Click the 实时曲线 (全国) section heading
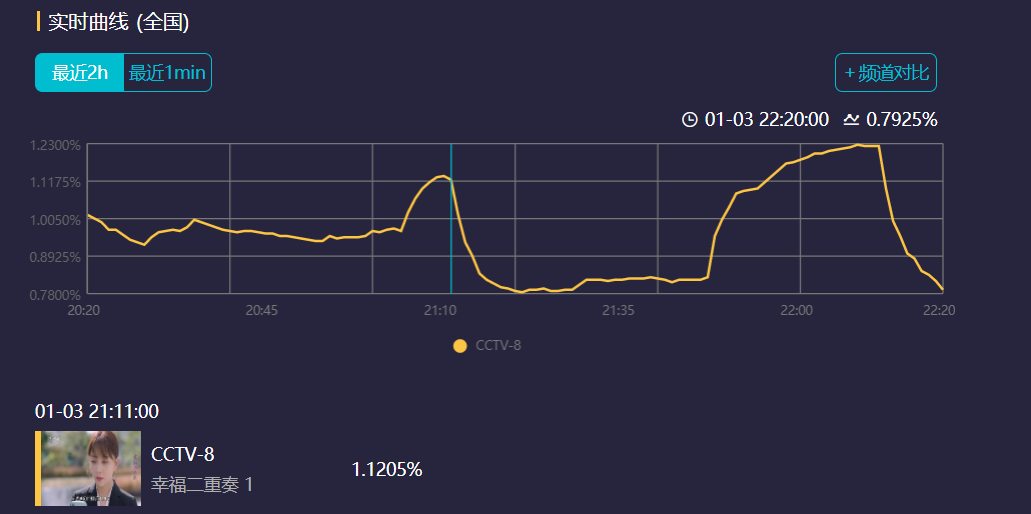 (118, 22)
